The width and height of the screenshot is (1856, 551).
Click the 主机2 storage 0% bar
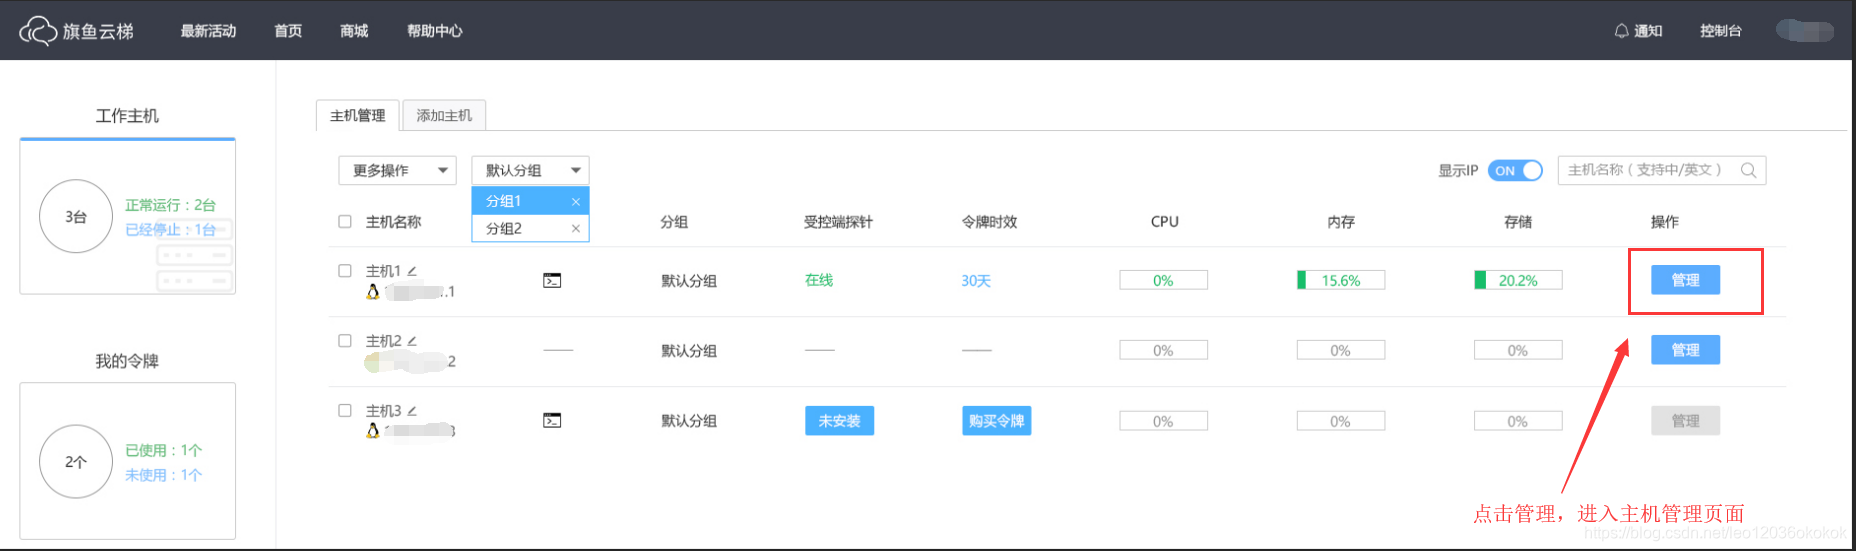(1517, 350)
